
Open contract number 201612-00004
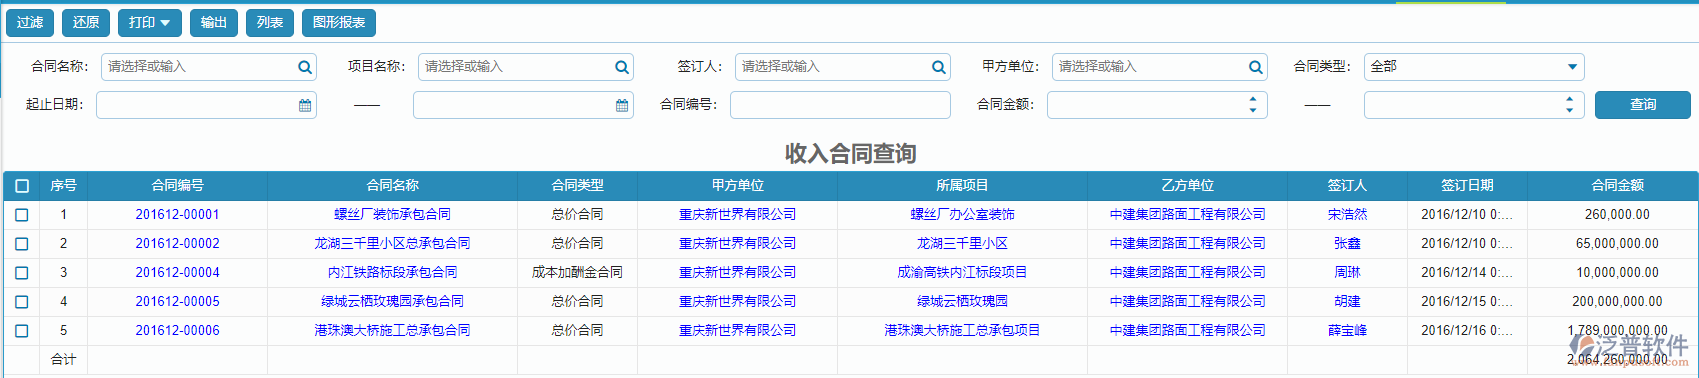(x=178, y=273)
